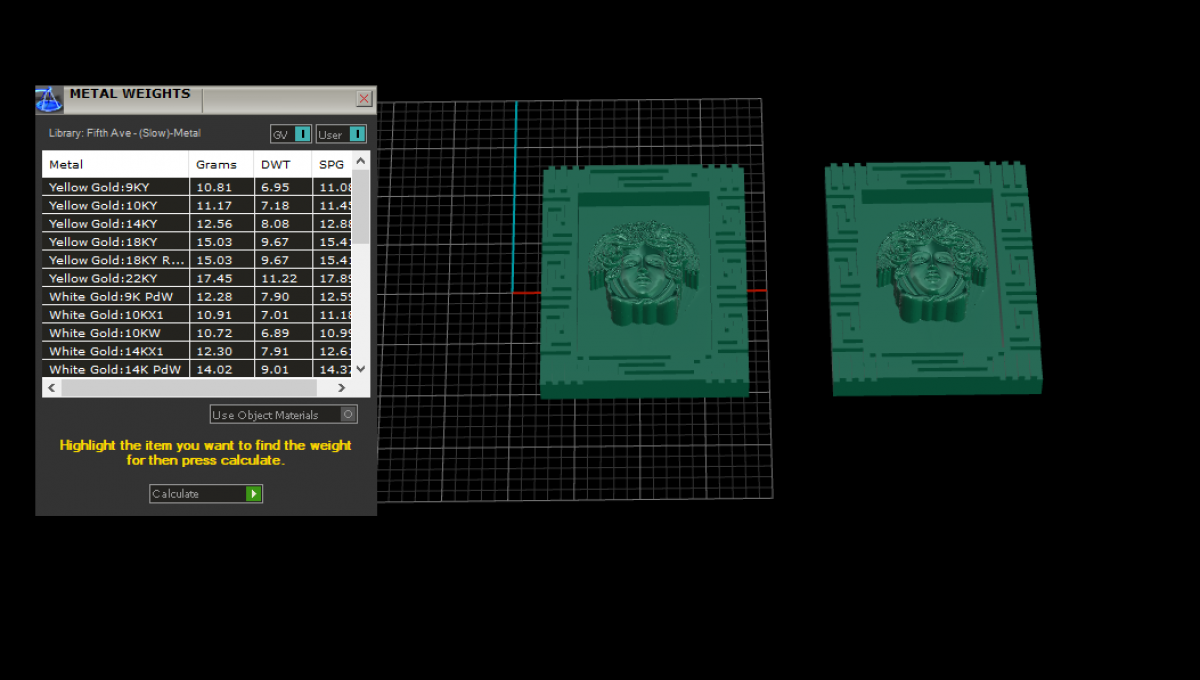Viewport: 1200px width, 680px height.
Task: Select the right Medusa pendant model
Action: (931, 277)
